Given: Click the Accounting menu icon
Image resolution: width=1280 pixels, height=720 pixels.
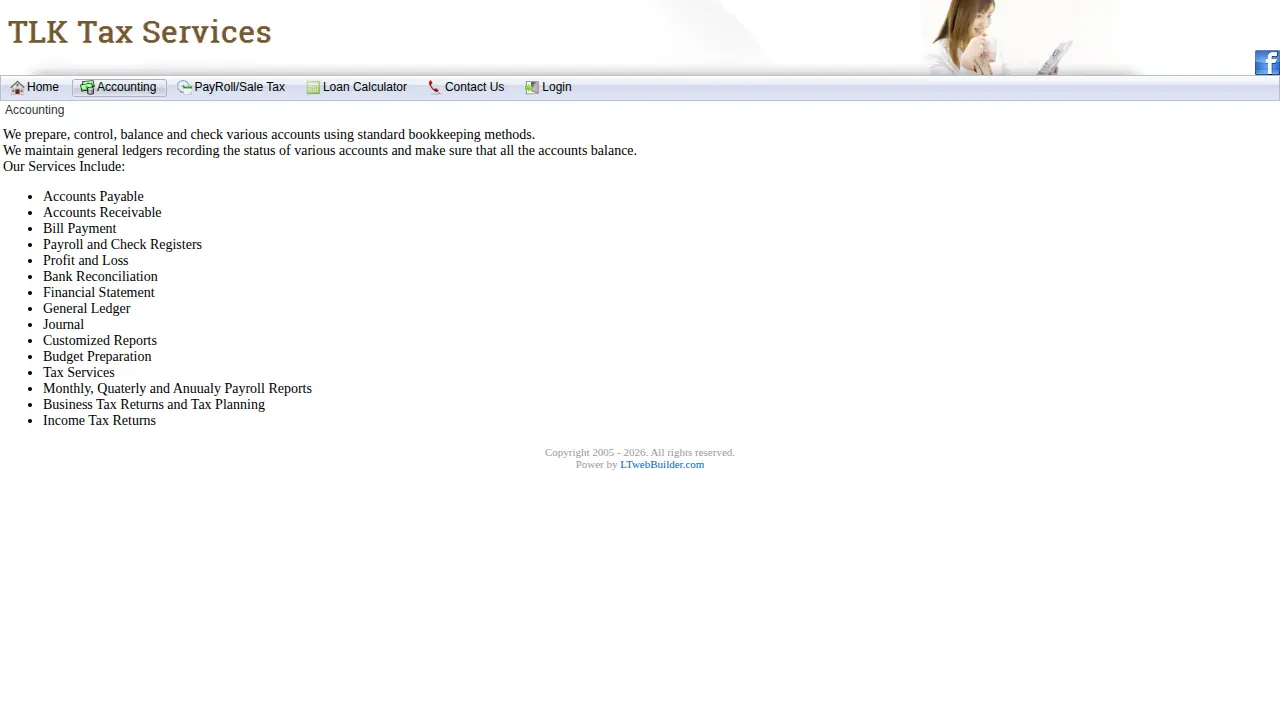Looking at the screenshot, I should (x=87, y=88).
